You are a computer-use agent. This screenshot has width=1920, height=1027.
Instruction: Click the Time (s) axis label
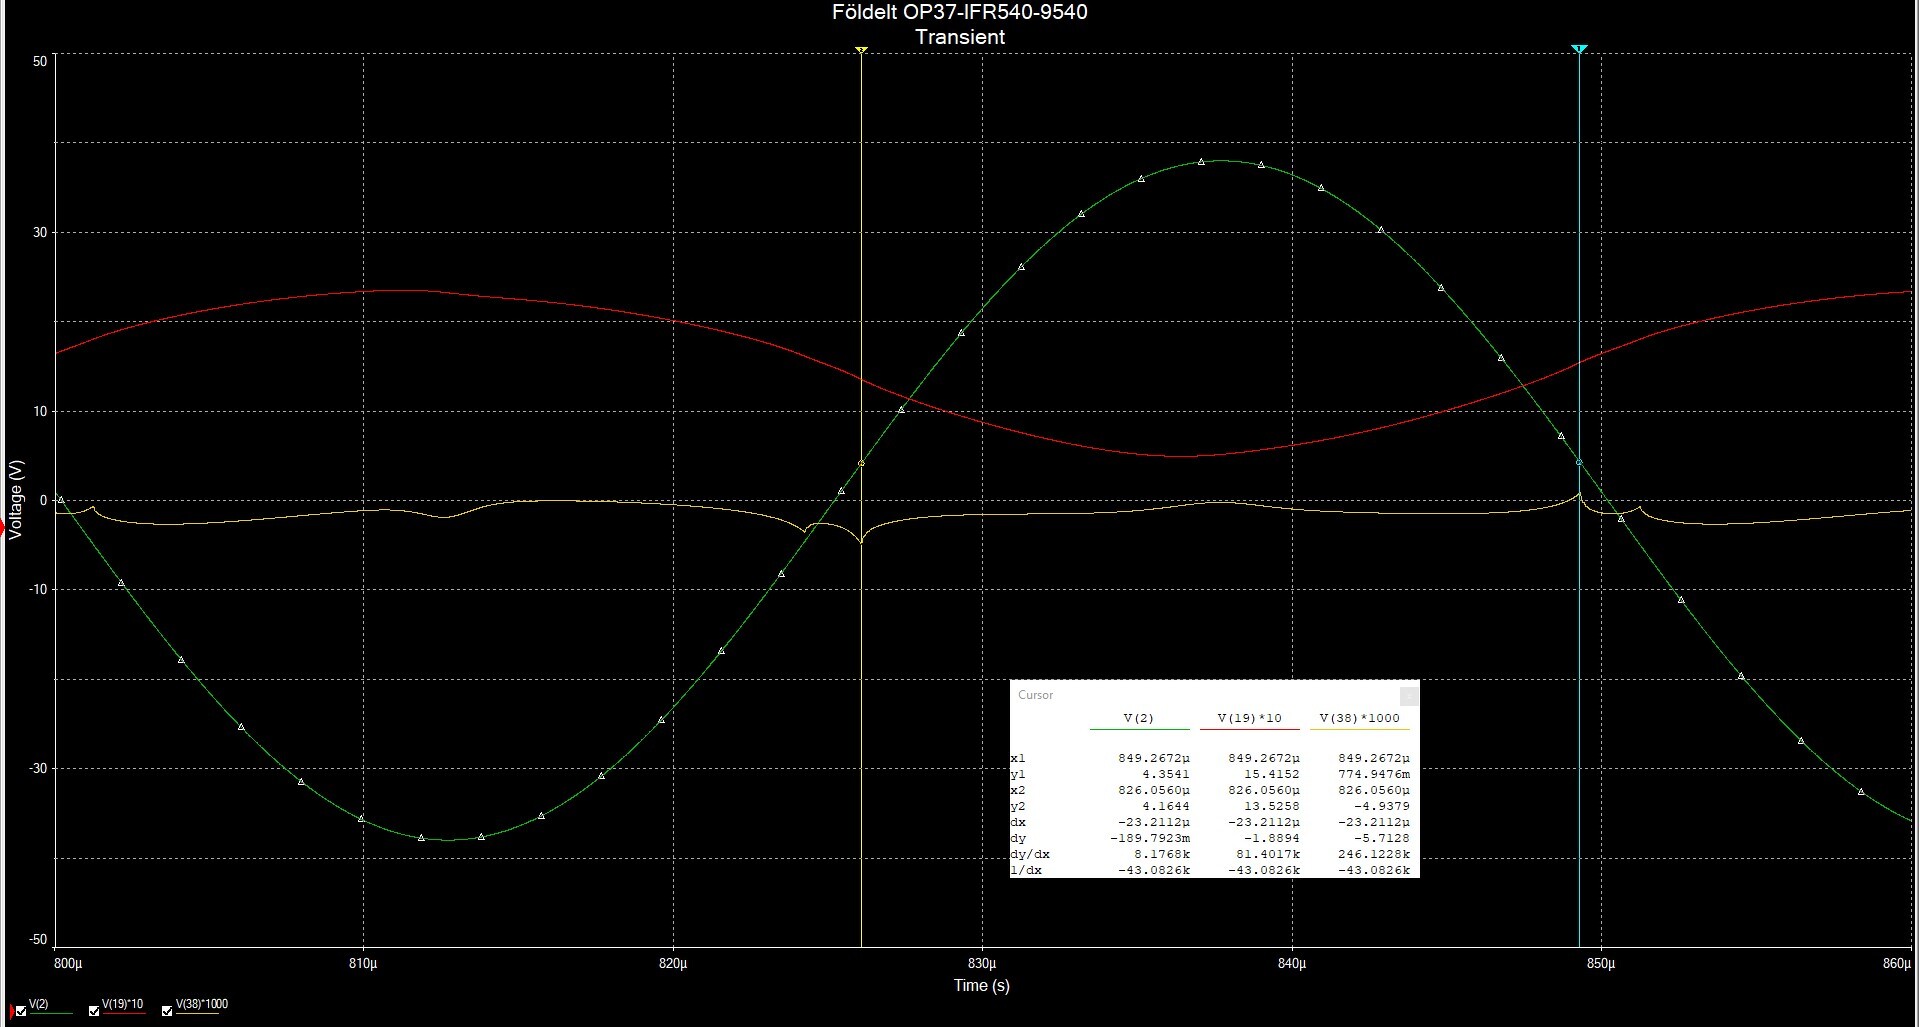tap(982, 985)
